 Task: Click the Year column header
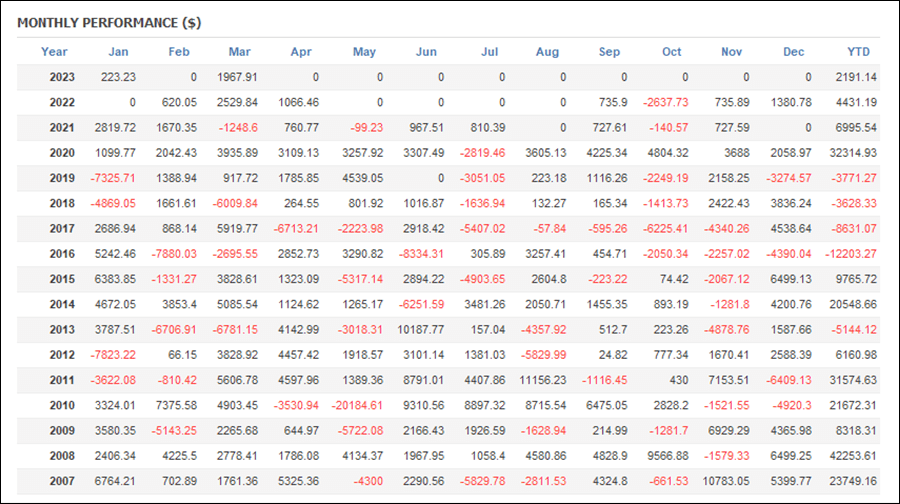point(54,52)
